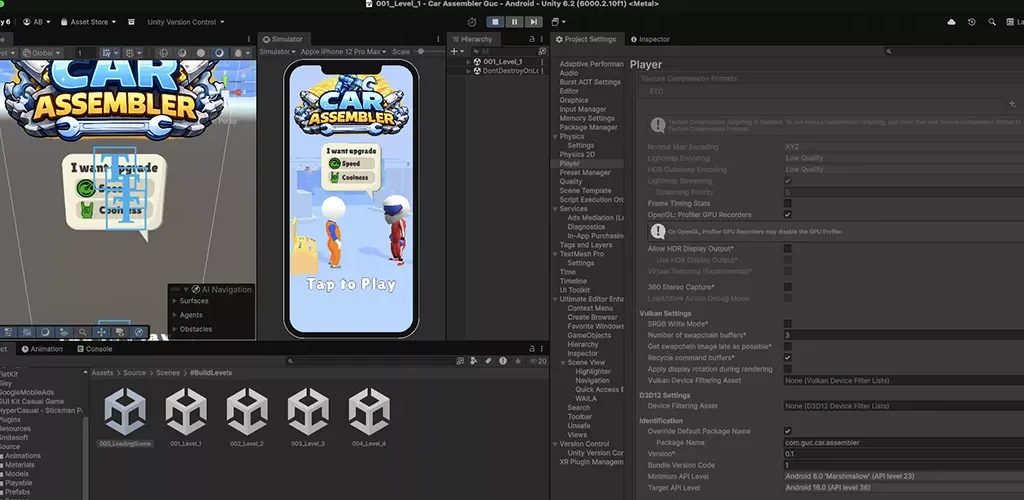Enable Frame Timing Stats checkbox
This screenshot has height=500, width=1024.
pos(788,204)
